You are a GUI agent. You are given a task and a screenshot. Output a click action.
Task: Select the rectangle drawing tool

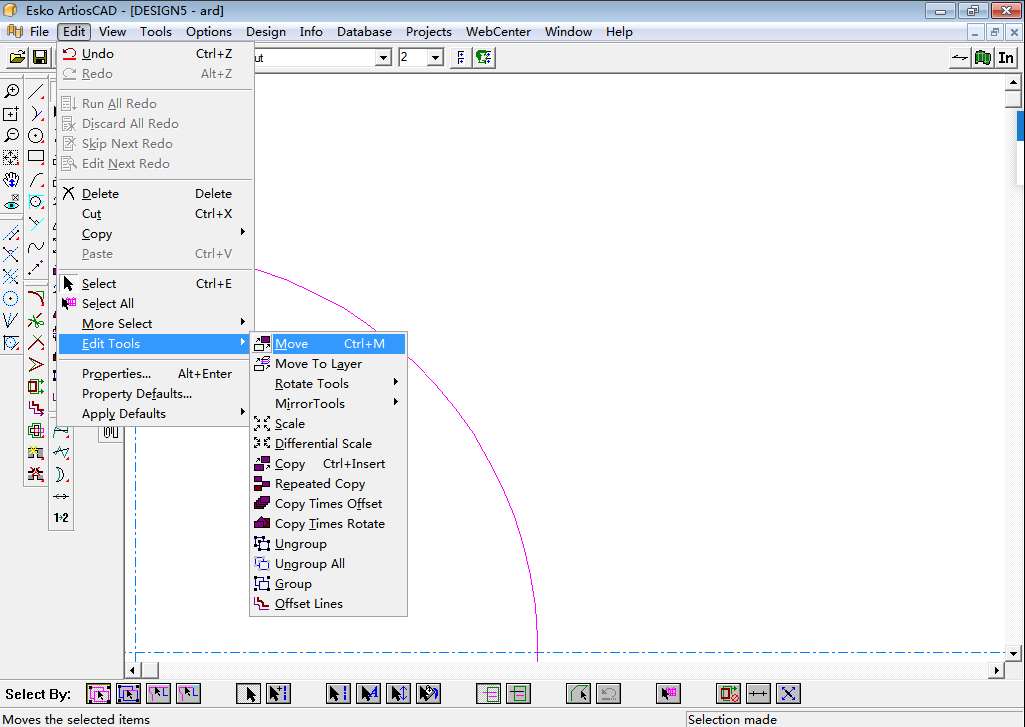[x=36, y=157]
